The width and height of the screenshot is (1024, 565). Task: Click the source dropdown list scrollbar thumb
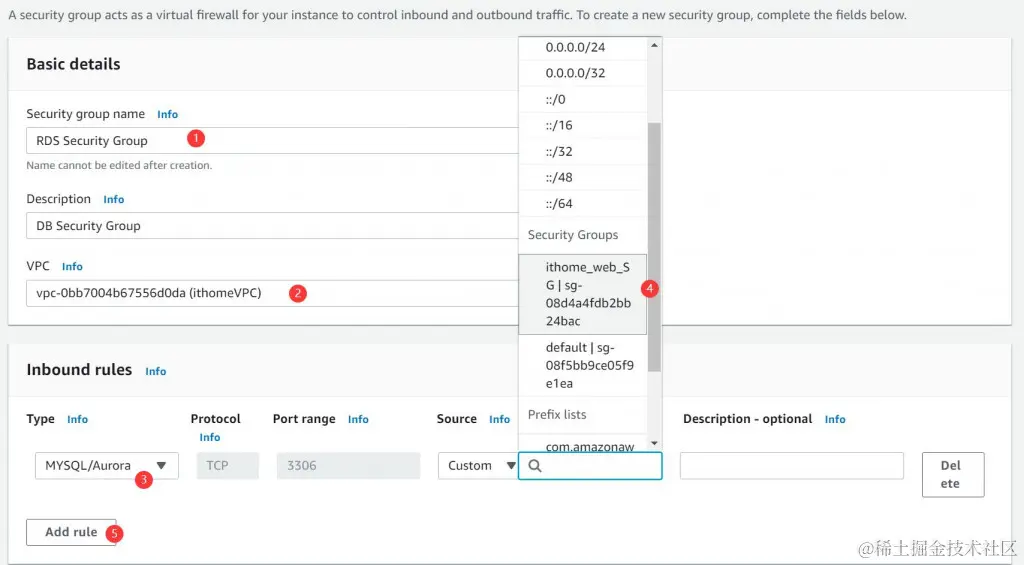(654, 247)
